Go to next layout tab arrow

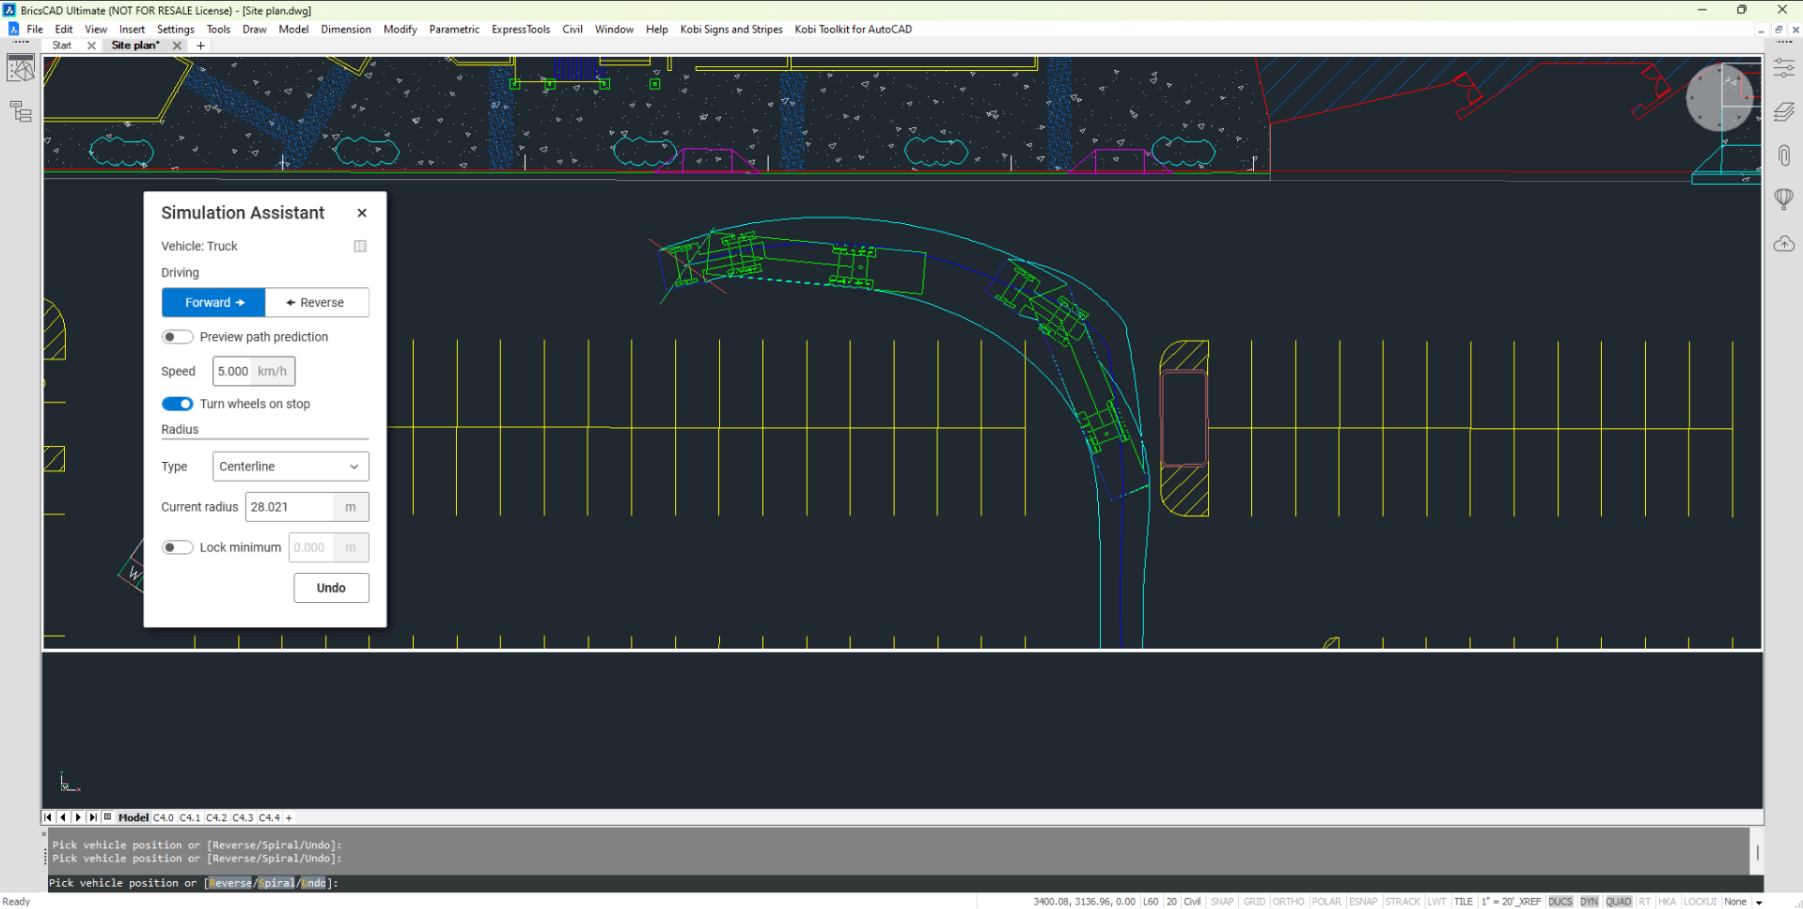[78, 817]
